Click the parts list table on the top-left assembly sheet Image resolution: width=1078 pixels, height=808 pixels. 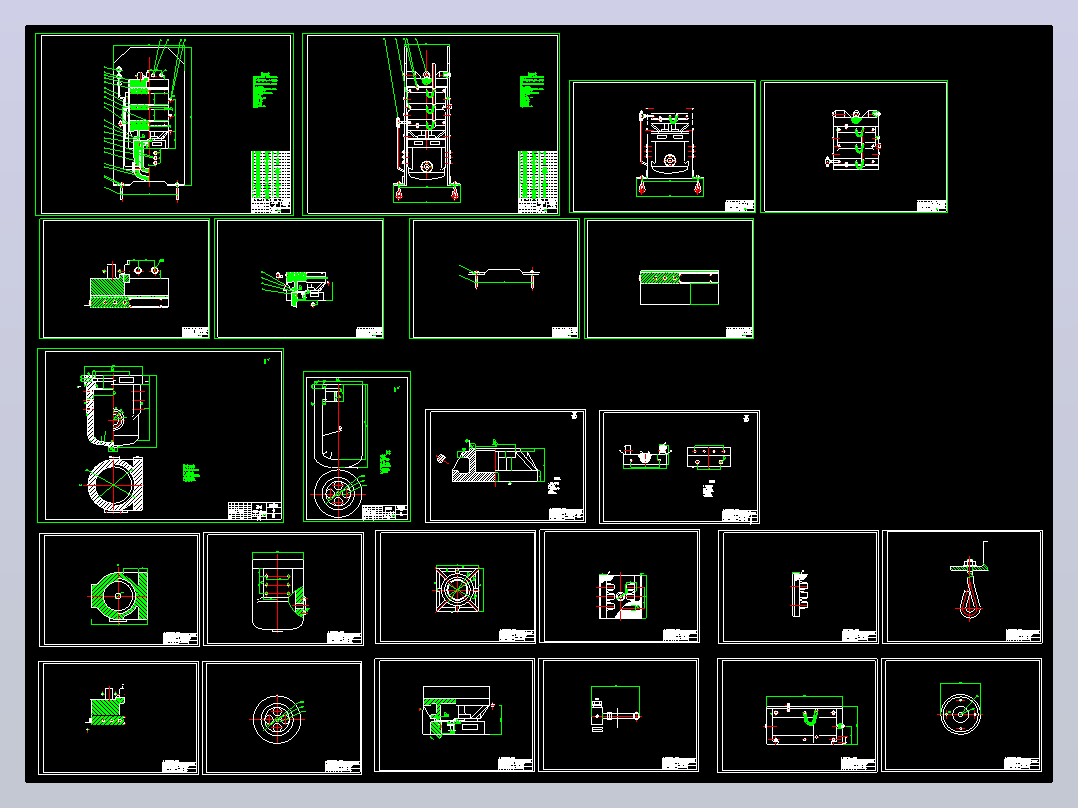[270, 182]
